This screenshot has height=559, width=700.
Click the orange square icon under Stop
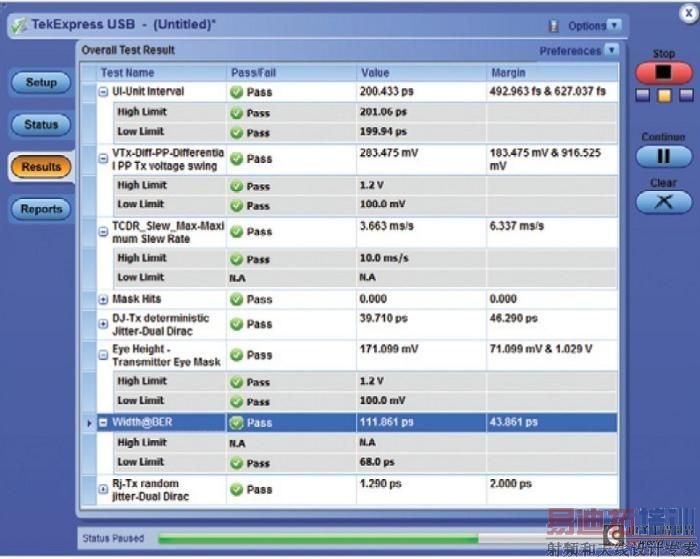[x=664, y=95]
